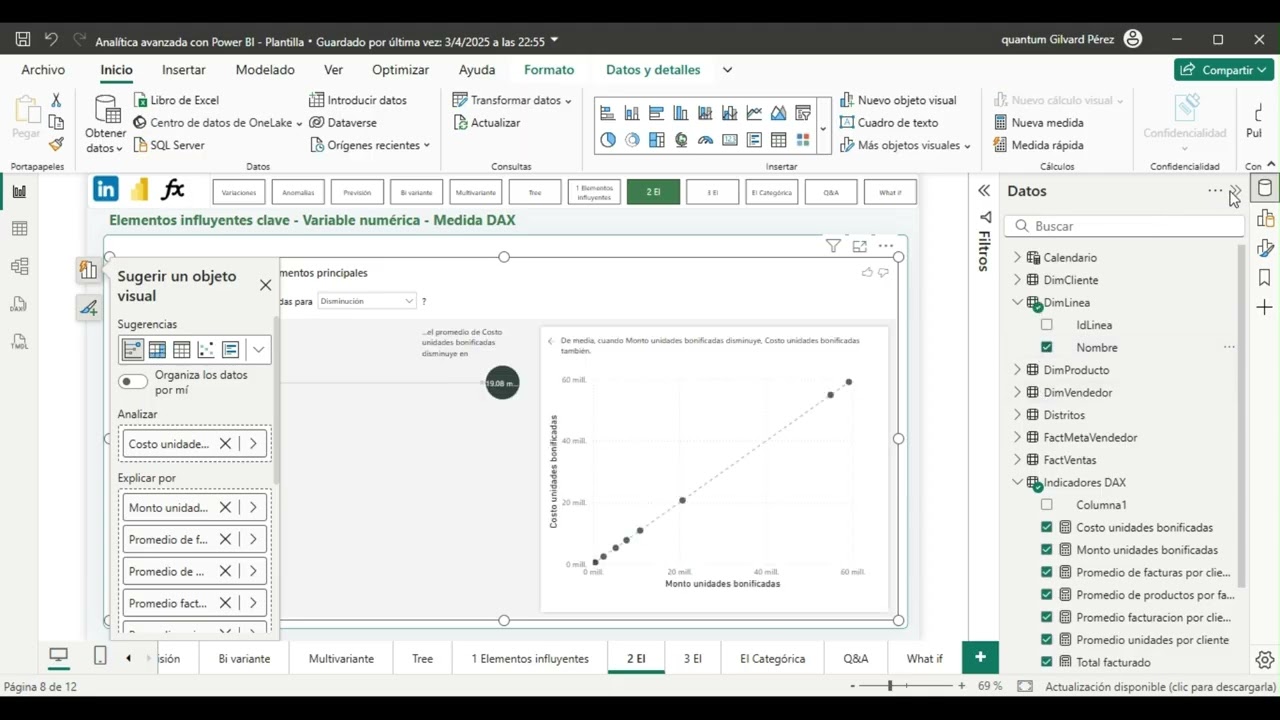Uncheck Costo unidades bonificadas checkbox
Screen dimensions: 1280x720
point(1047,527)
